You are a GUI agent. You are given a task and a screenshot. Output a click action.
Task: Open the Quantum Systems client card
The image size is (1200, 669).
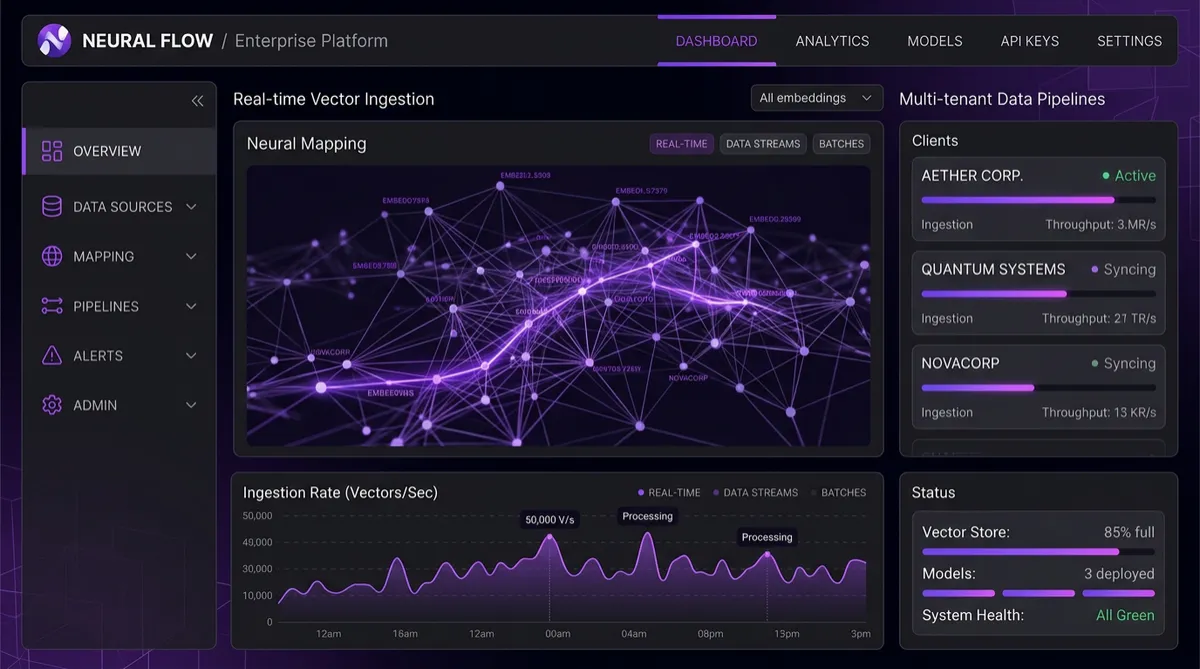(1038, 293)
